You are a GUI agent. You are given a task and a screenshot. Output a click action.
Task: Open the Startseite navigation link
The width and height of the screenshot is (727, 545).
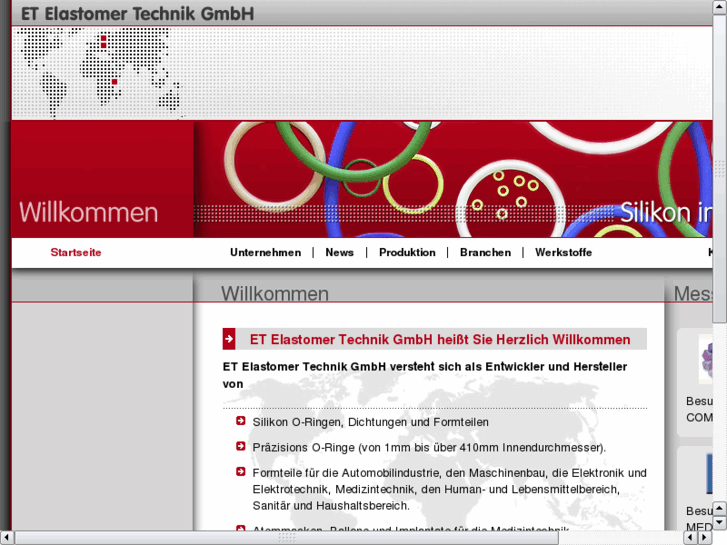pos(76,252)
